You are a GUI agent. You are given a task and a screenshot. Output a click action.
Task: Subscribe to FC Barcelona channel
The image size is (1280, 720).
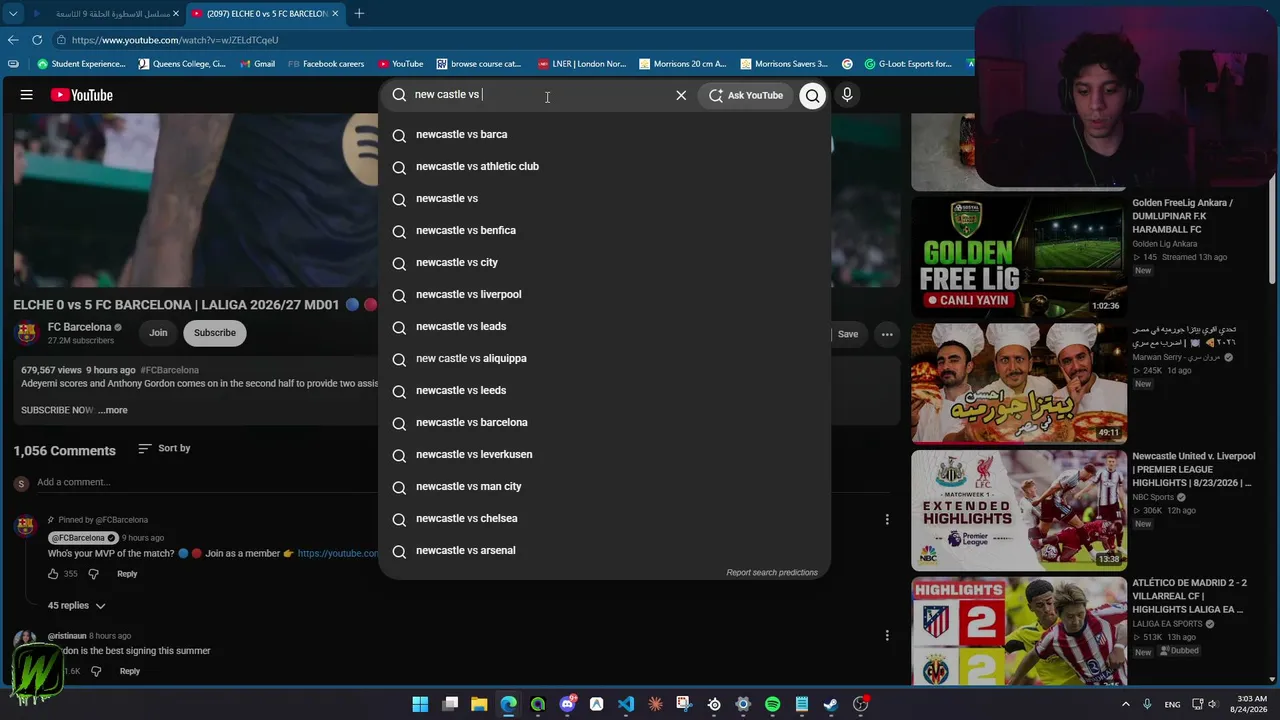point(215,333)
